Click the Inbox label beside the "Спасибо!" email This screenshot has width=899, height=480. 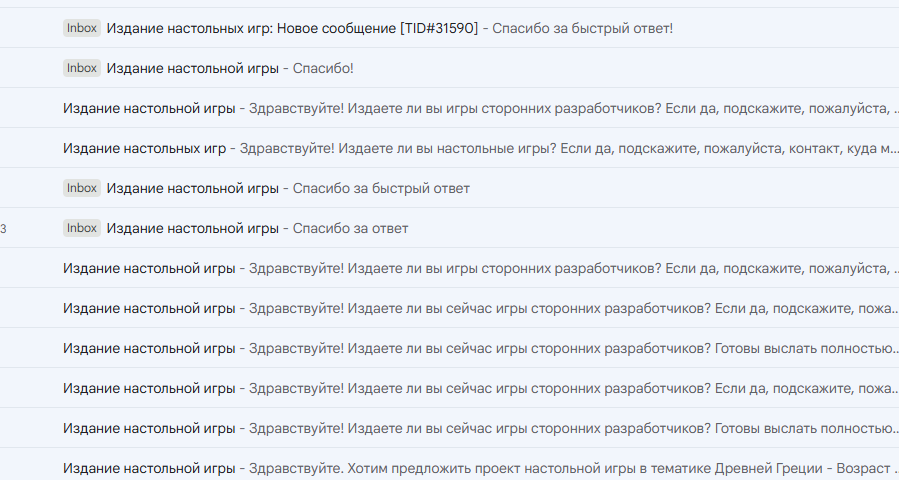(x=81, y=68)
